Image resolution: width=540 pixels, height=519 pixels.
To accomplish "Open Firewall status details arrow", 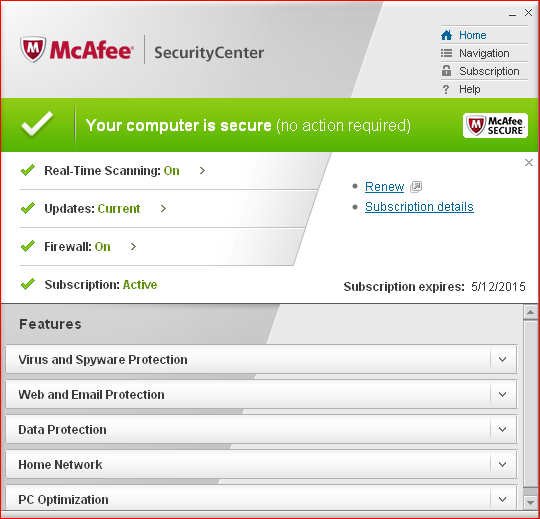I will pos(133,246).
